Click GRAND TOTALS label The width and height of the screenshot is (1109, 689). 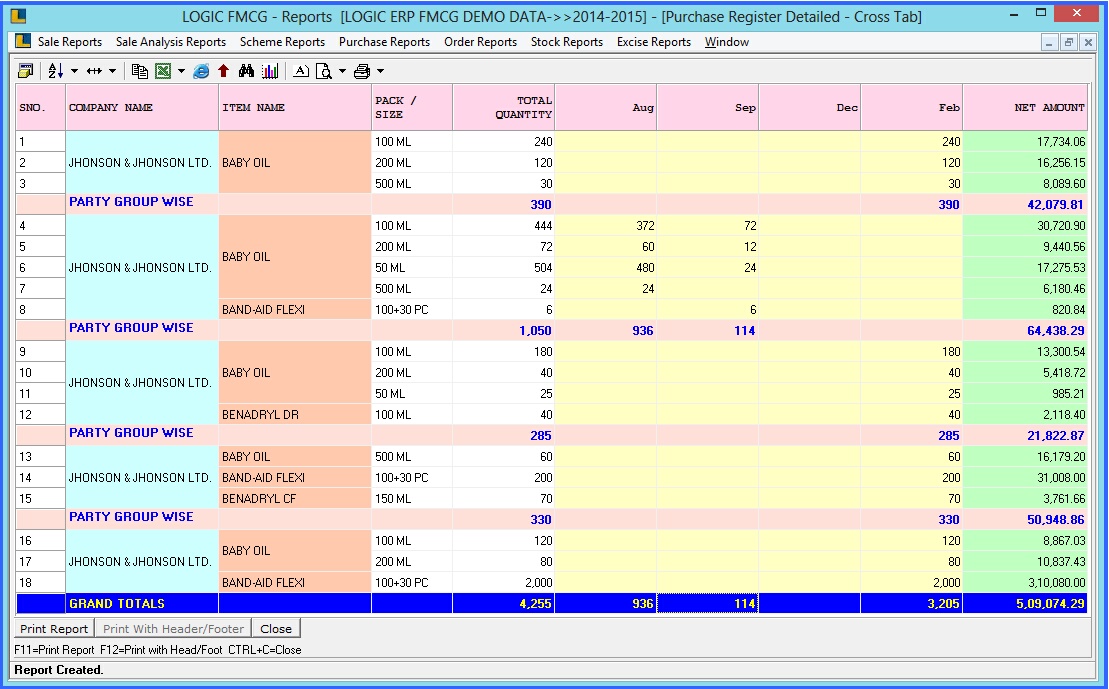117,603
